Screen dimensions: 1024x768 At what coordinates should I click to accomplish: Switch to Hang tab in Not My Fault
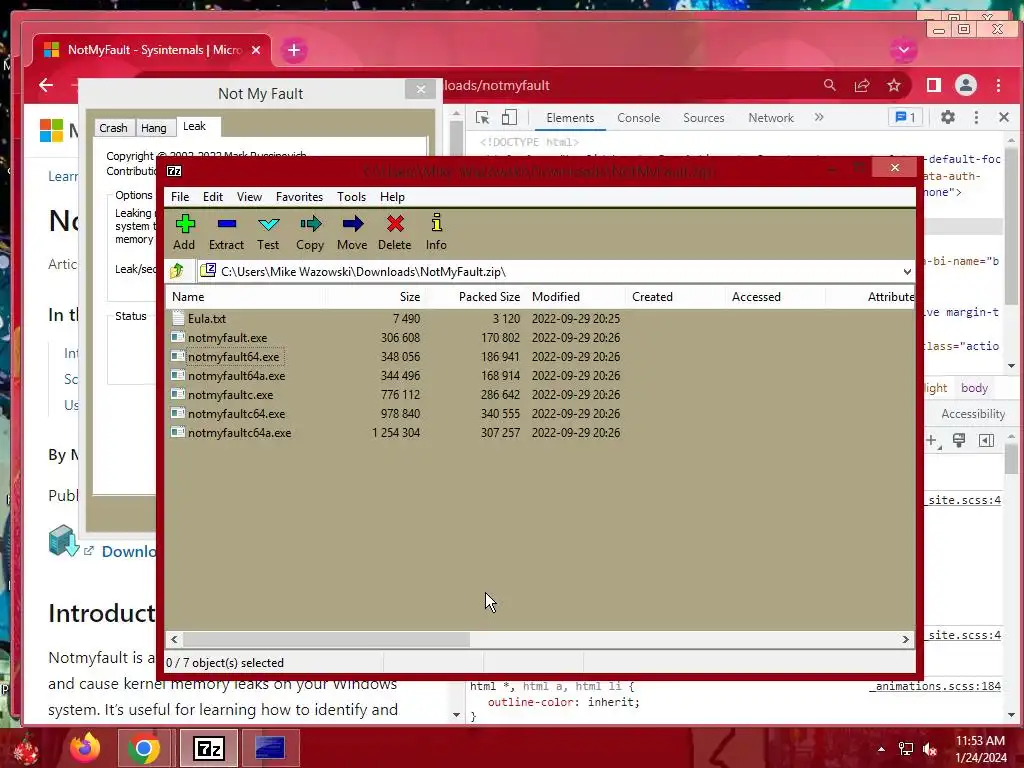(154, 128)
